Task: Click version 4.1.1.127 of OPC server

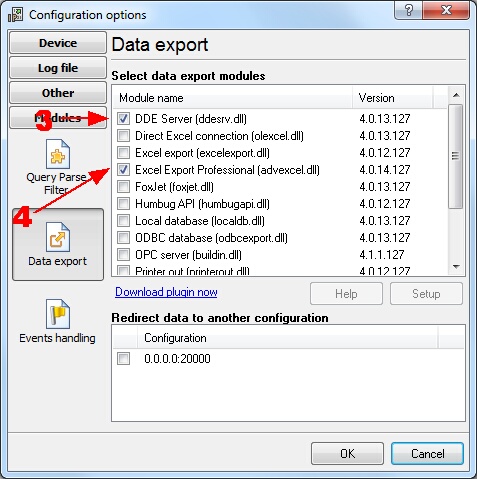Action: click(382, 255)
